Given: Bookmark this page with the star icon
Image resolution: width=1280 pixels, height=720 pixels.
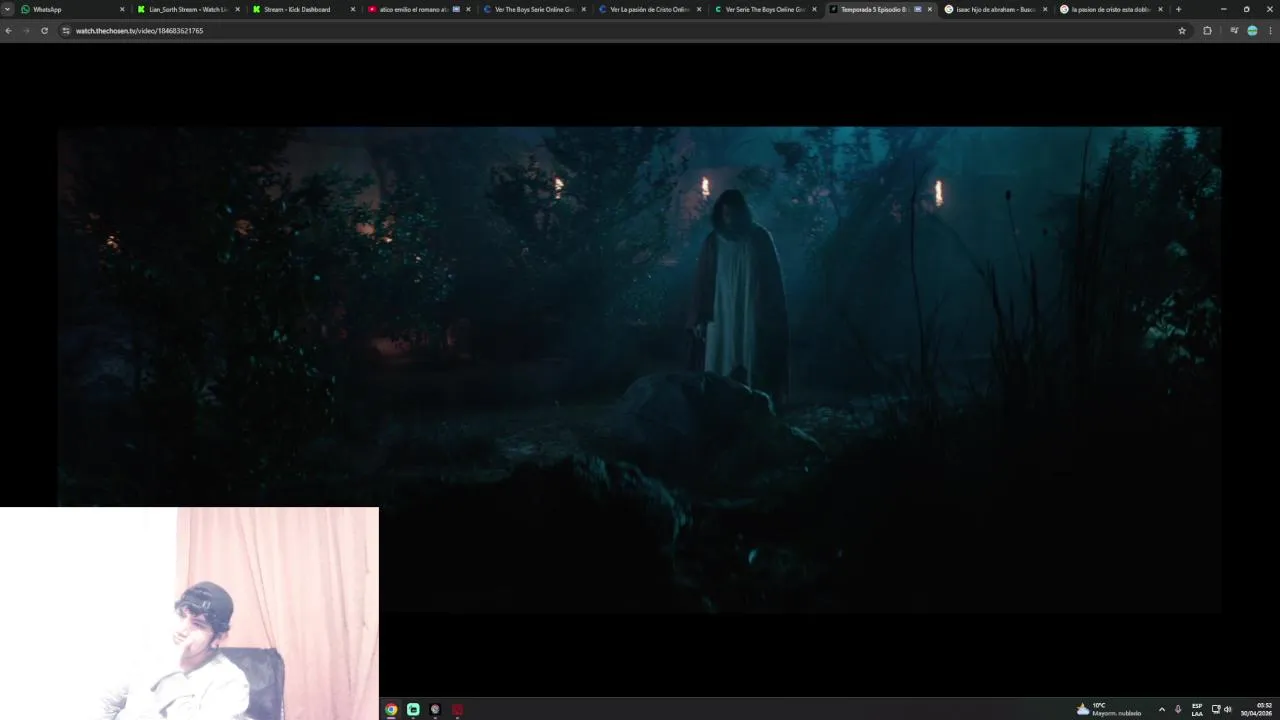Looking at the screenshot, I should [x=1182, y=31].
